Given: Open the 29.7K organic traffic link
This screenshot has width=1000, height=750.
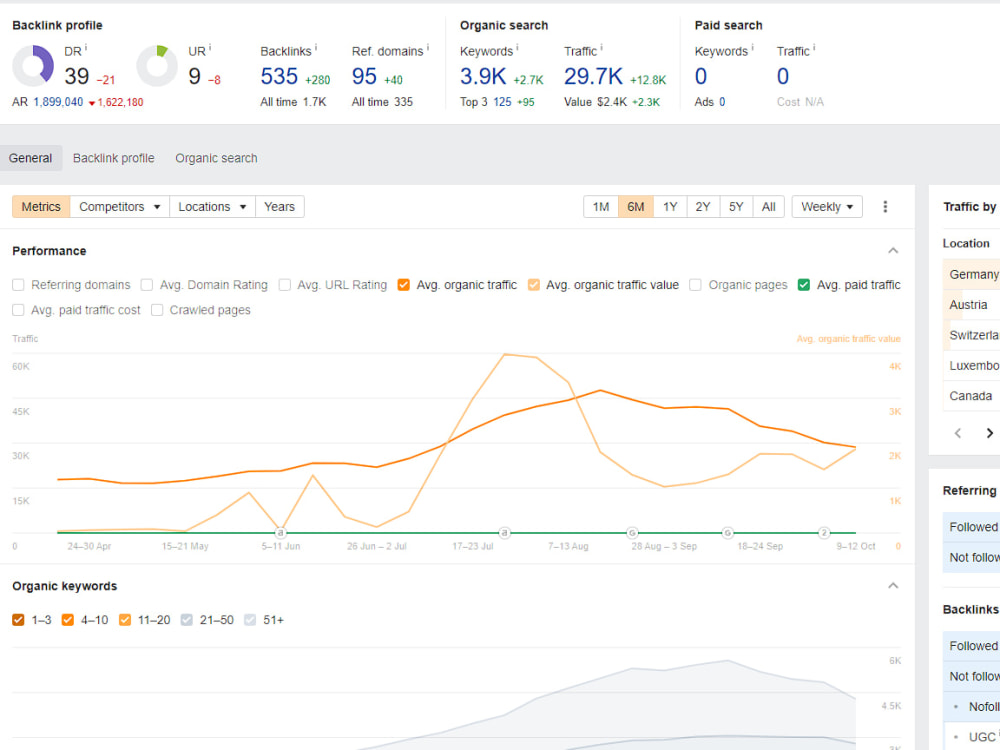Looking at the screenshot, I should (593, 77).
